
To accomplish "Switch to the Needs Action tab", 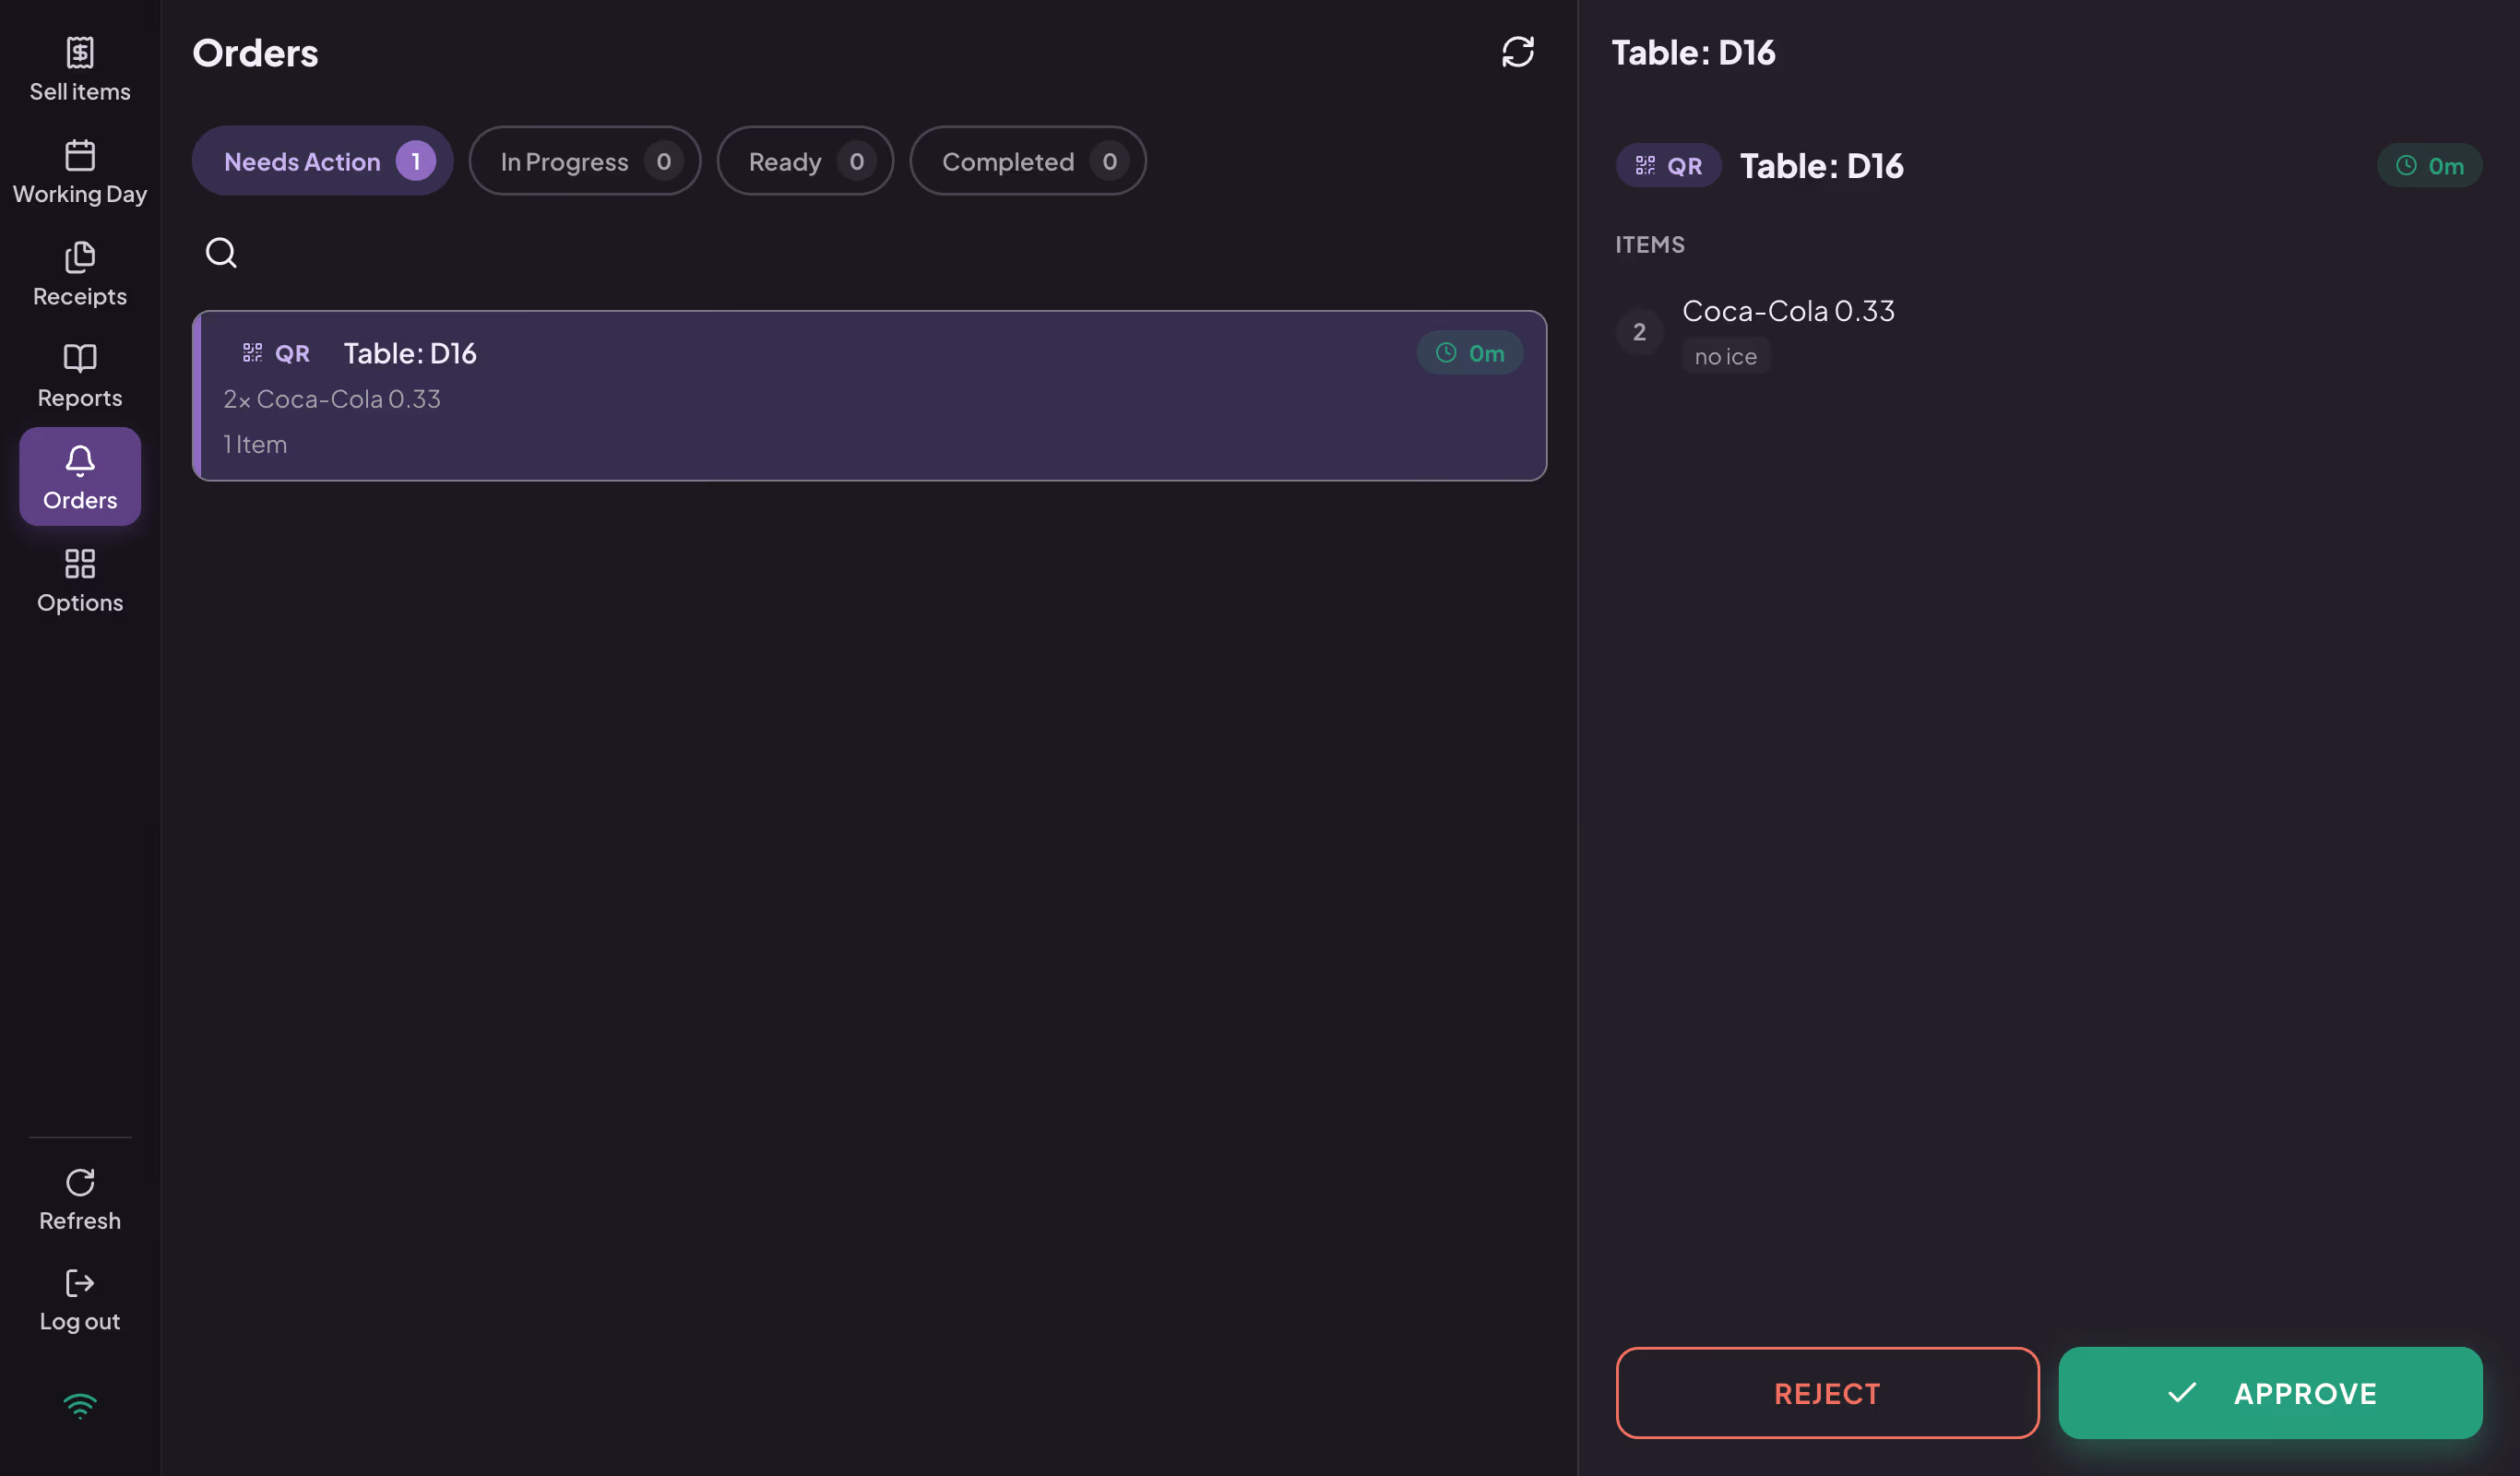I will tap(322, 160).
